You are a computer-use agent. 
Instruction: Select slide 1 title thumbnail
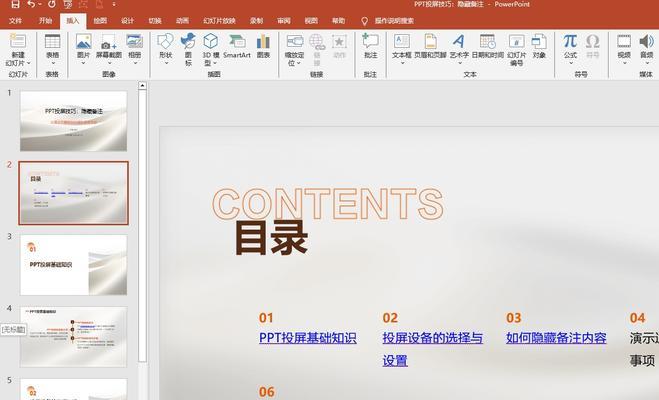point(74,121)
